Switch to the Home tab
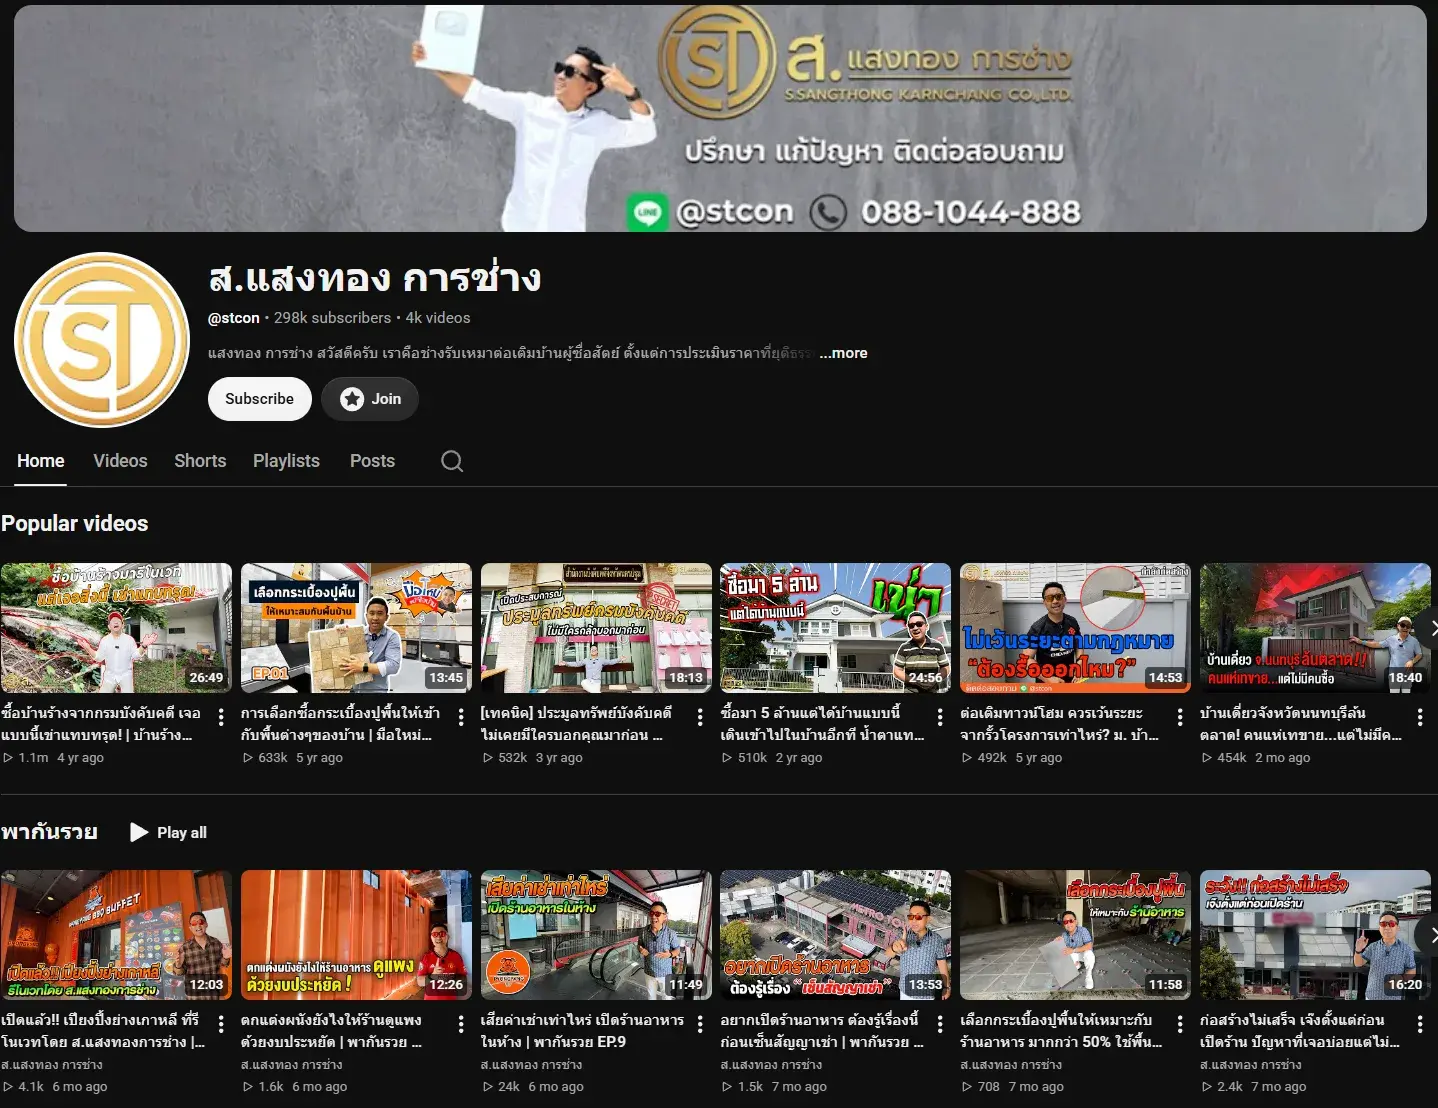 coord(41,461)
